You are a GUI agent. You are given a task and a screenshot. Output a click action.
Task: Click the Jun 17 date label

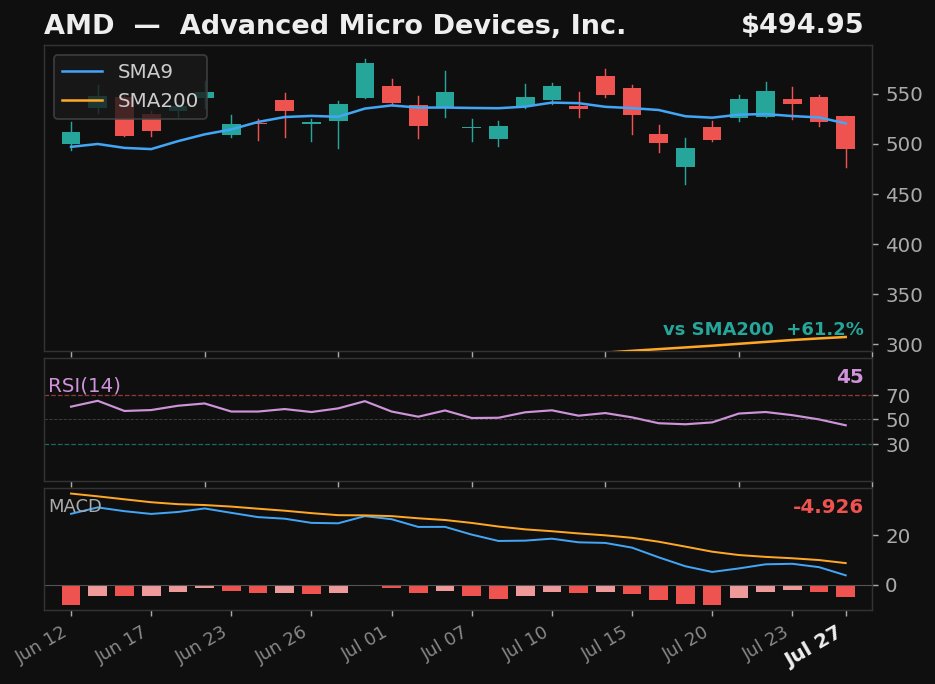tap(121, 644)
